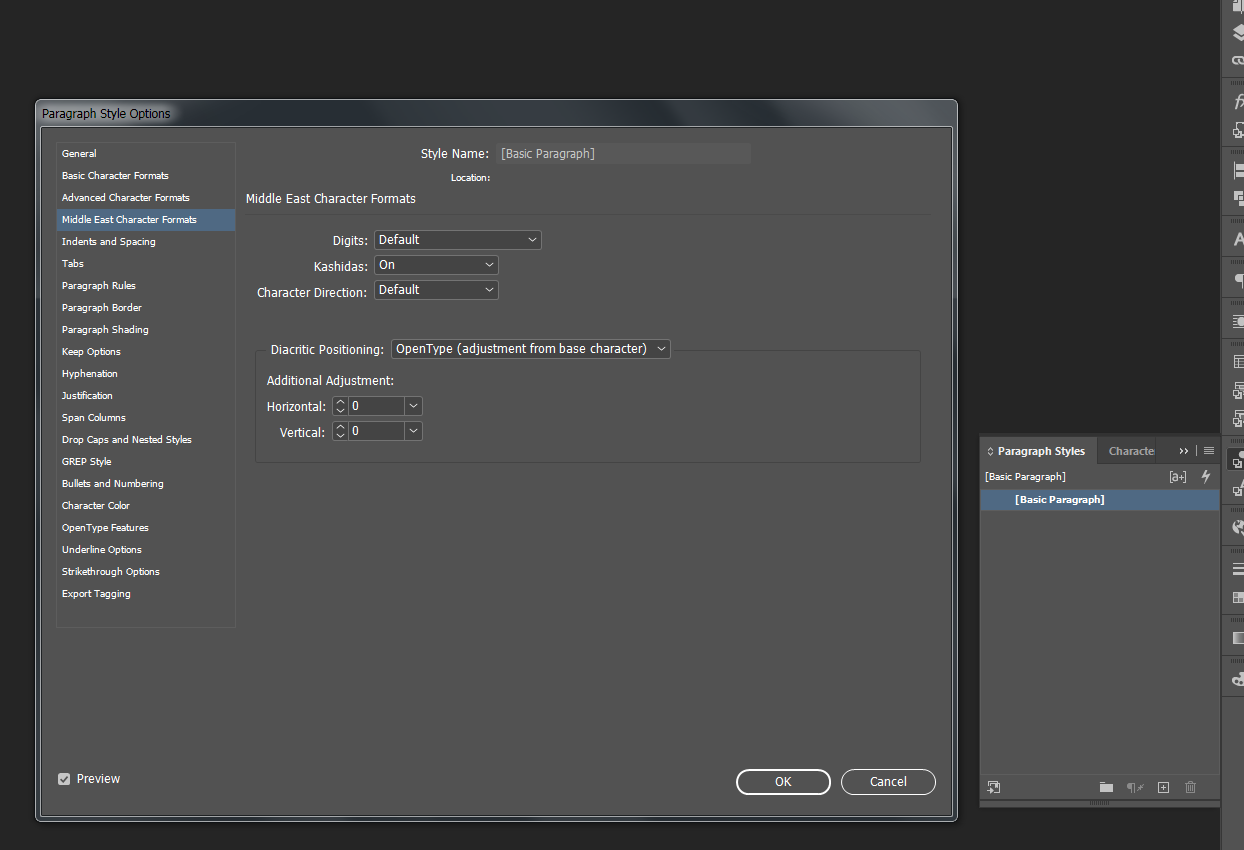Viewport: 1244px width, 850px height.
Task: Select Justification category
Action: (x=146, y=396)
